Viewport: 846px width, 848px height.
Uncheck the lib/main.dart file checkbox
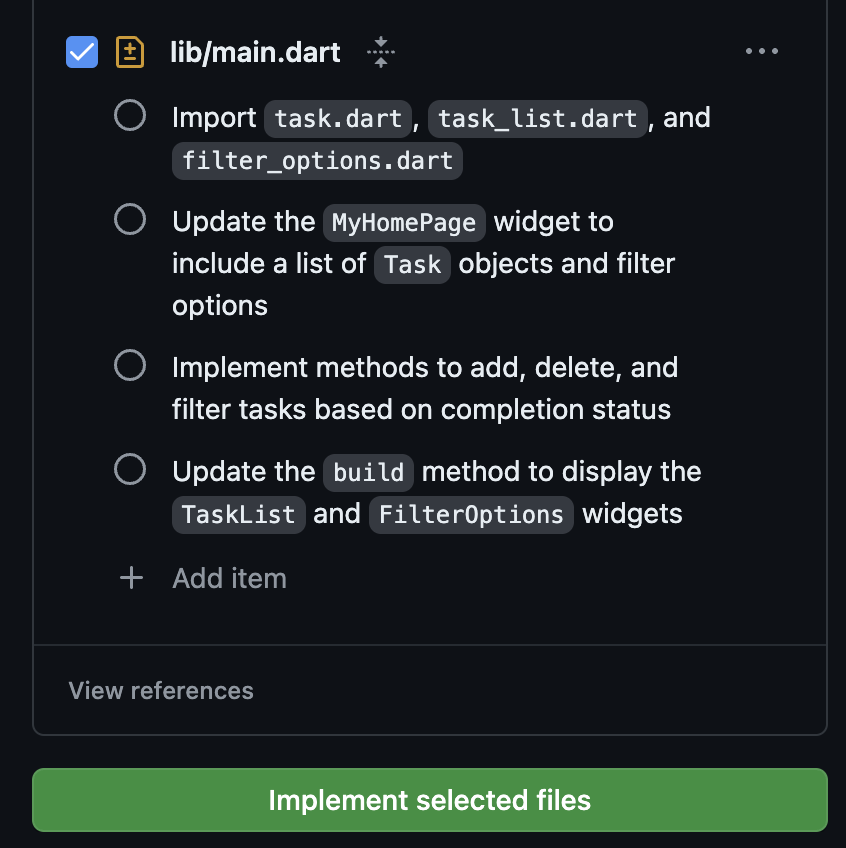[82, 52]
